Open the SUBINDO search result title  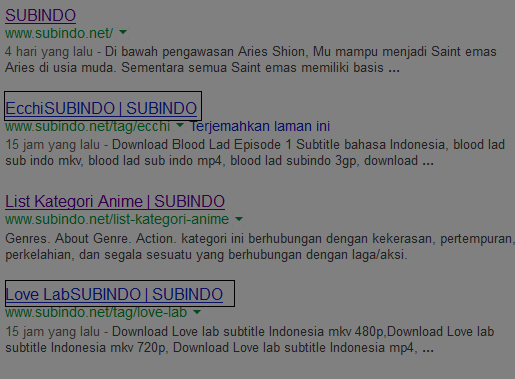40,15
